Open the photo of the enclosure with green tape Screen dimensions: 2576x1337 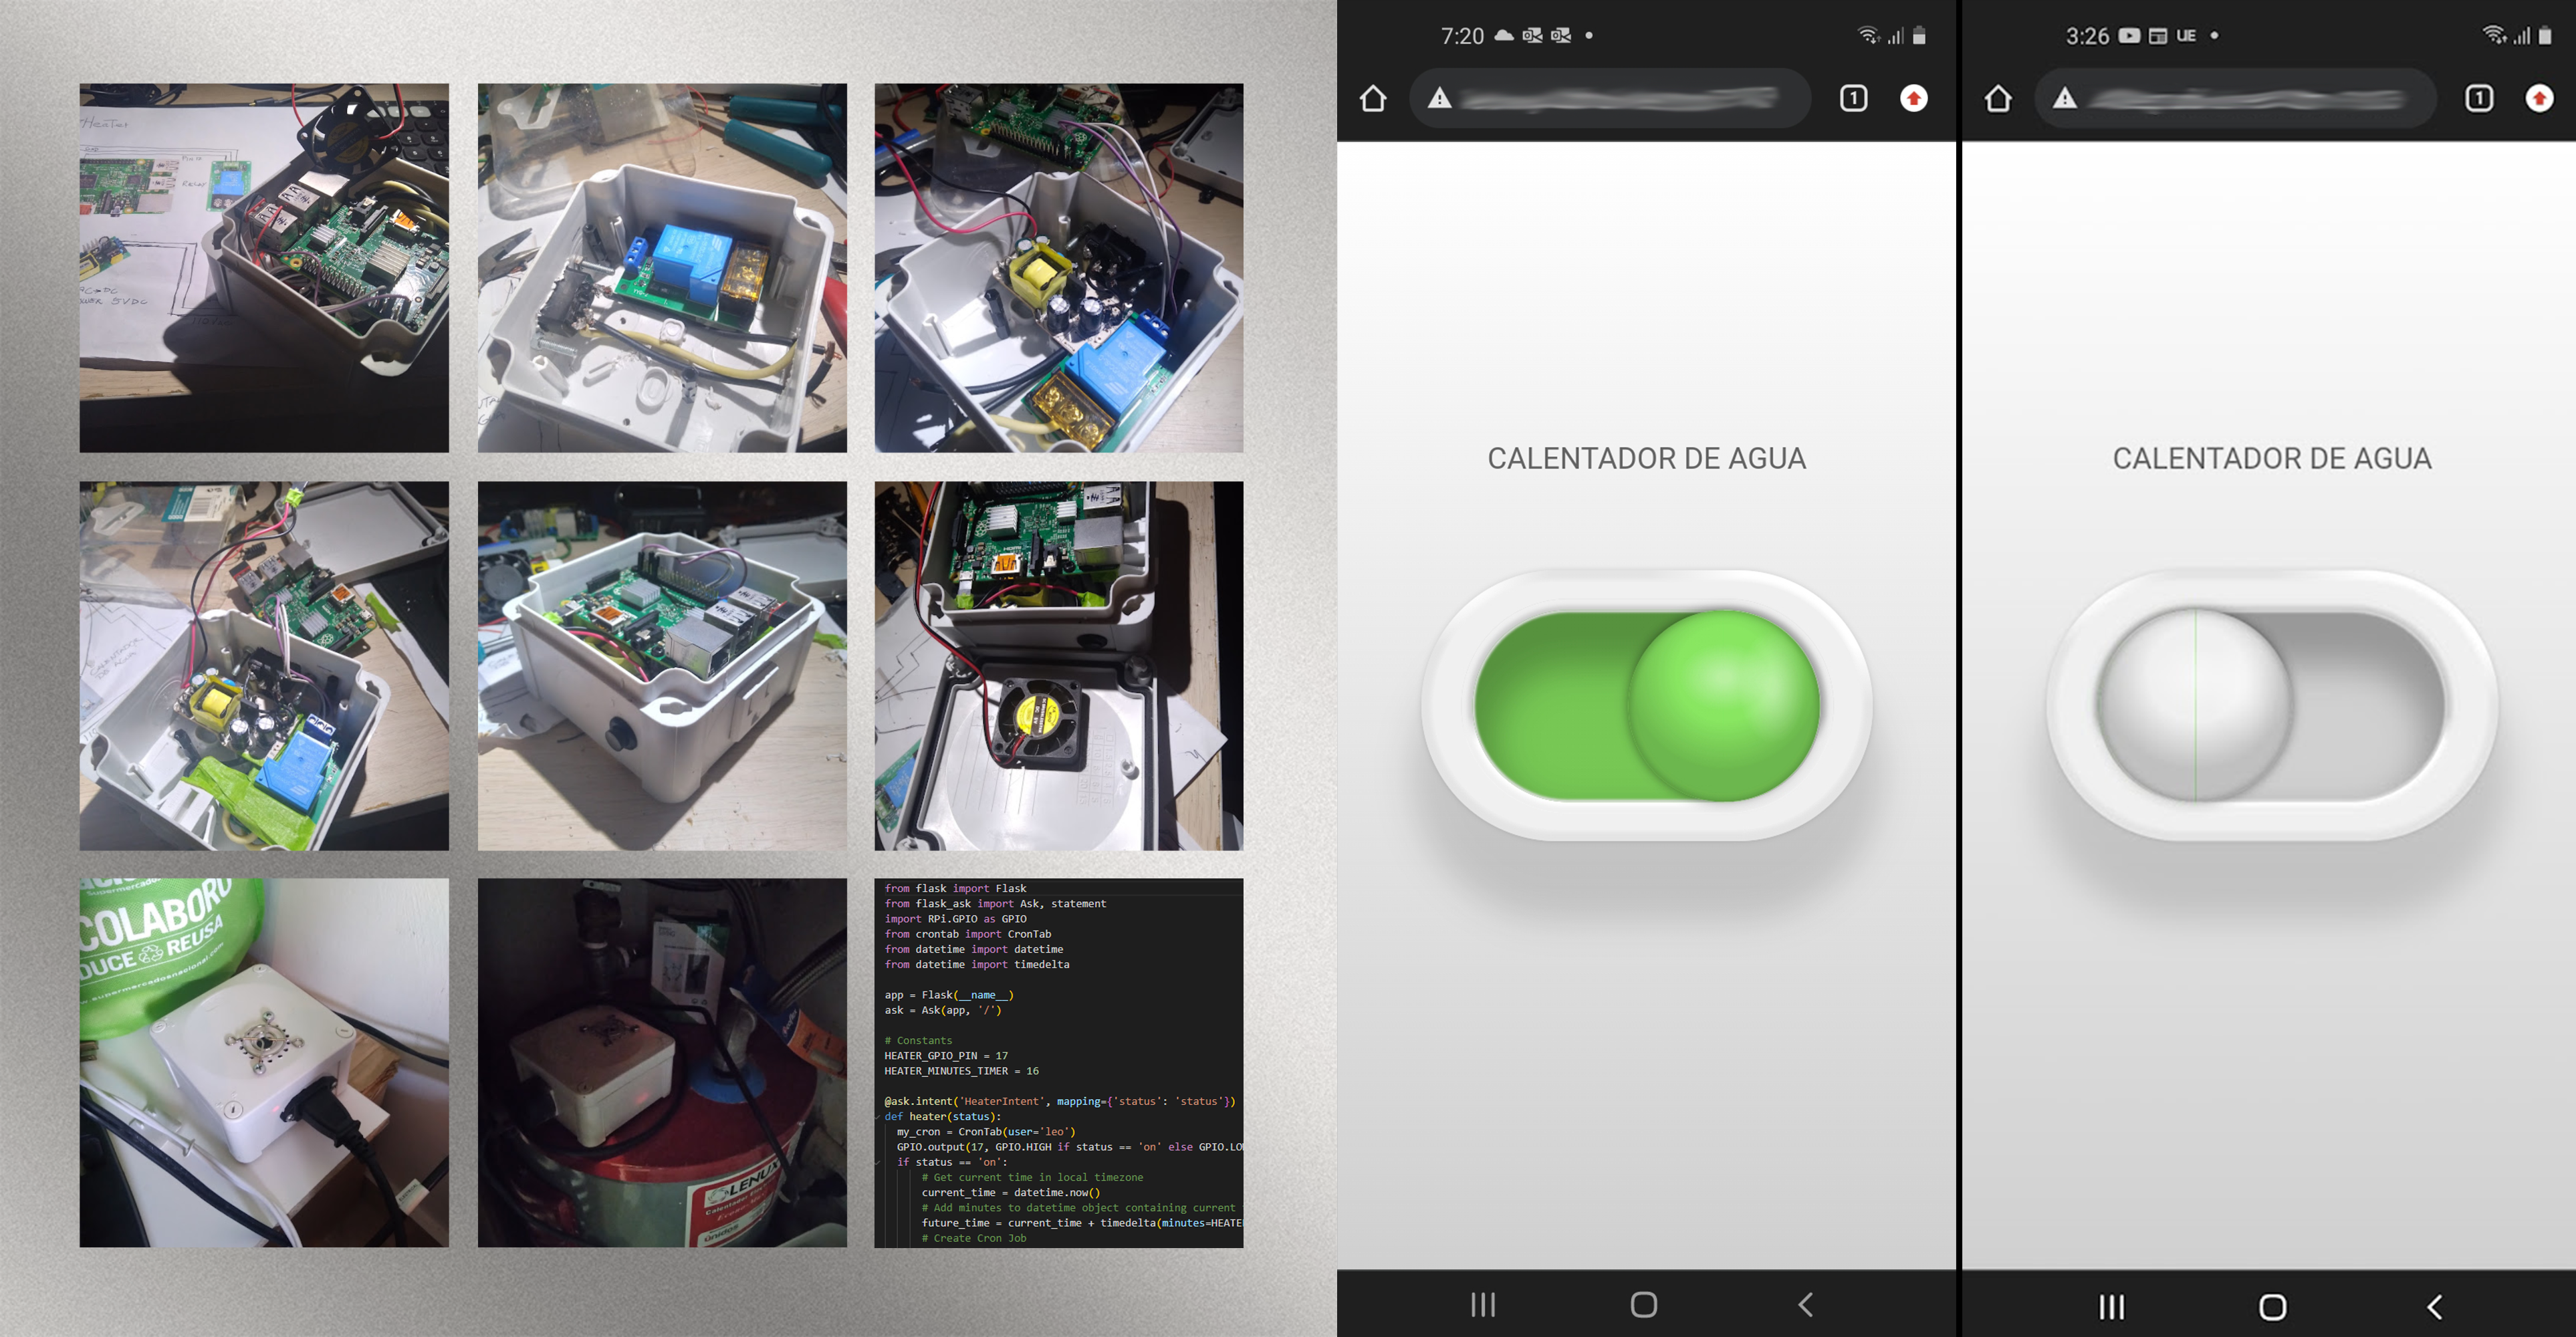coord(264,666)
